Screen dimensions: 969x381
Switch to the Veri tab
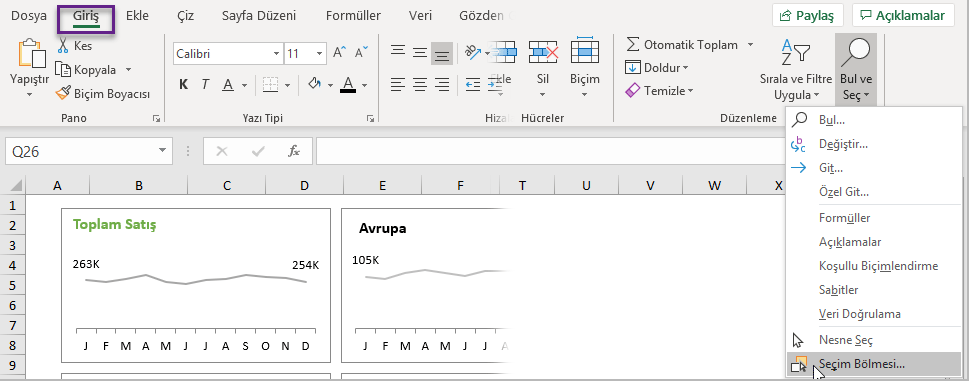pyautogui.click(x=420, y=16)
